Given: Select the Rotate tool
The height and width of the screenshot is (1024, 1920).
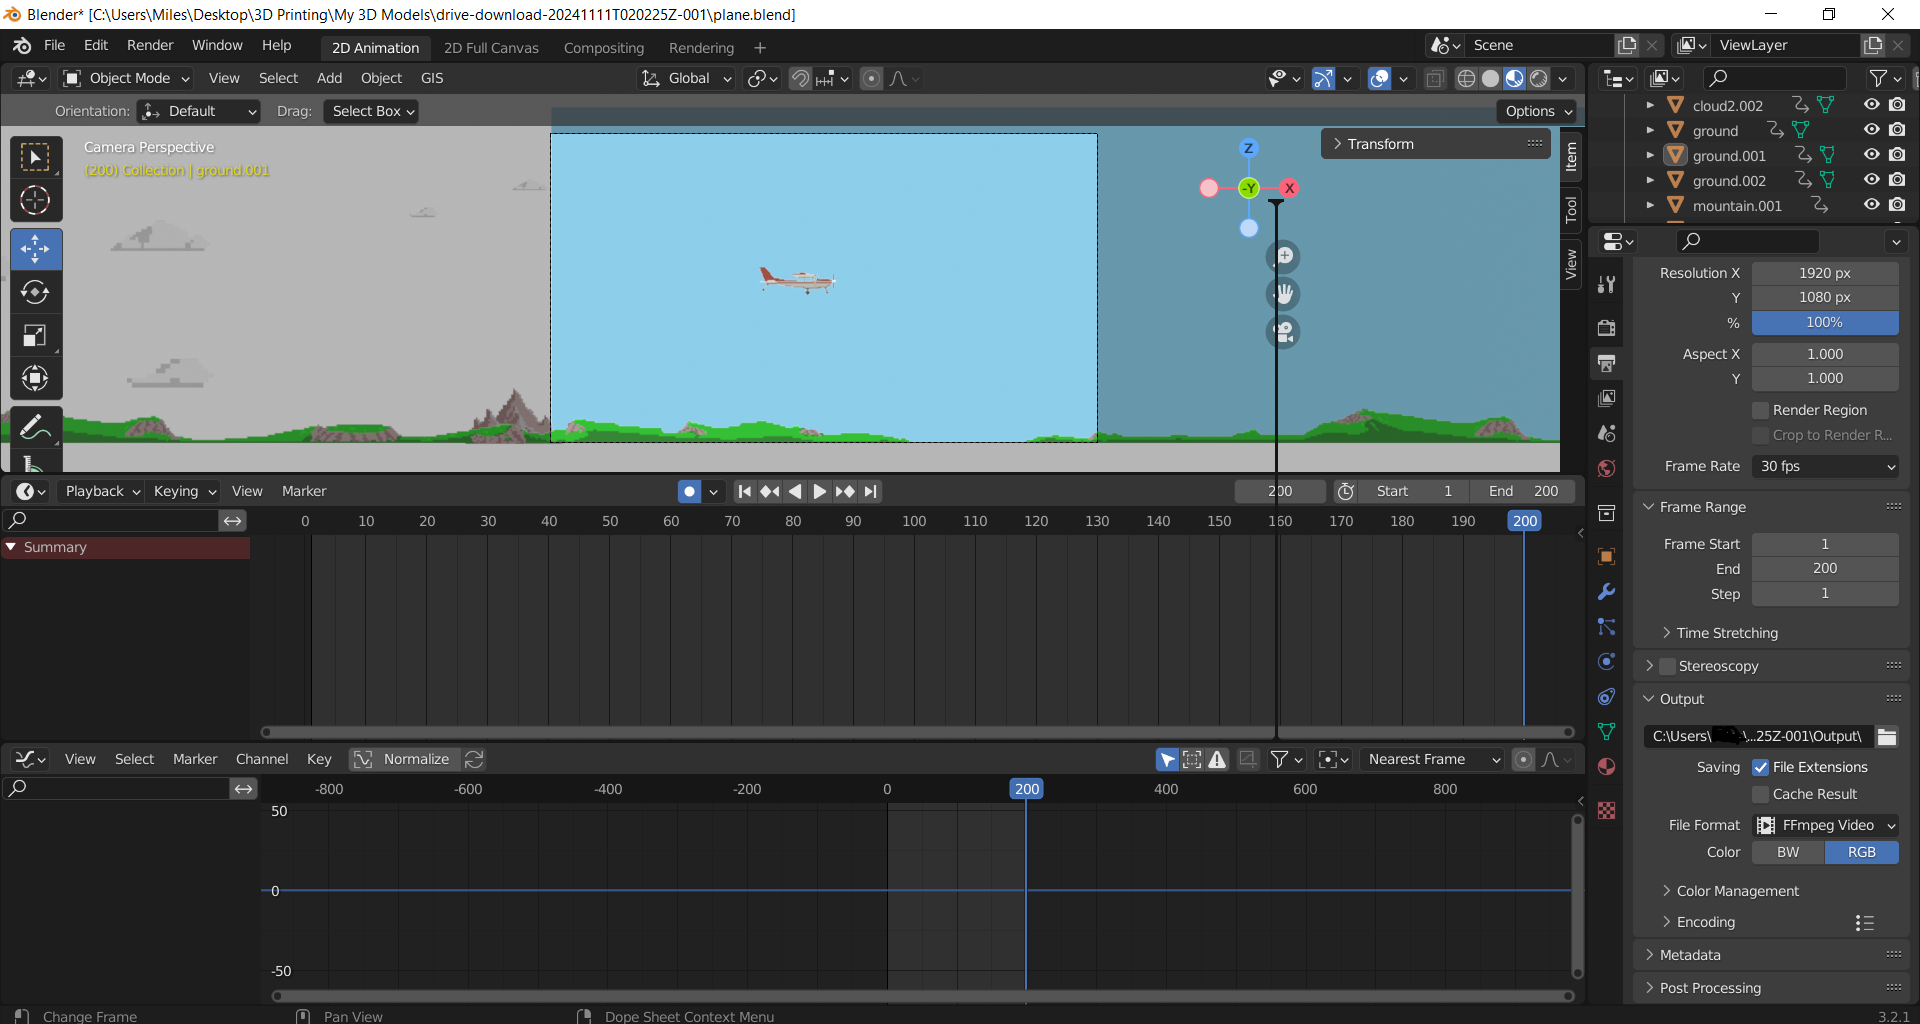Looking at the screenshot, I should pos(36,292).
